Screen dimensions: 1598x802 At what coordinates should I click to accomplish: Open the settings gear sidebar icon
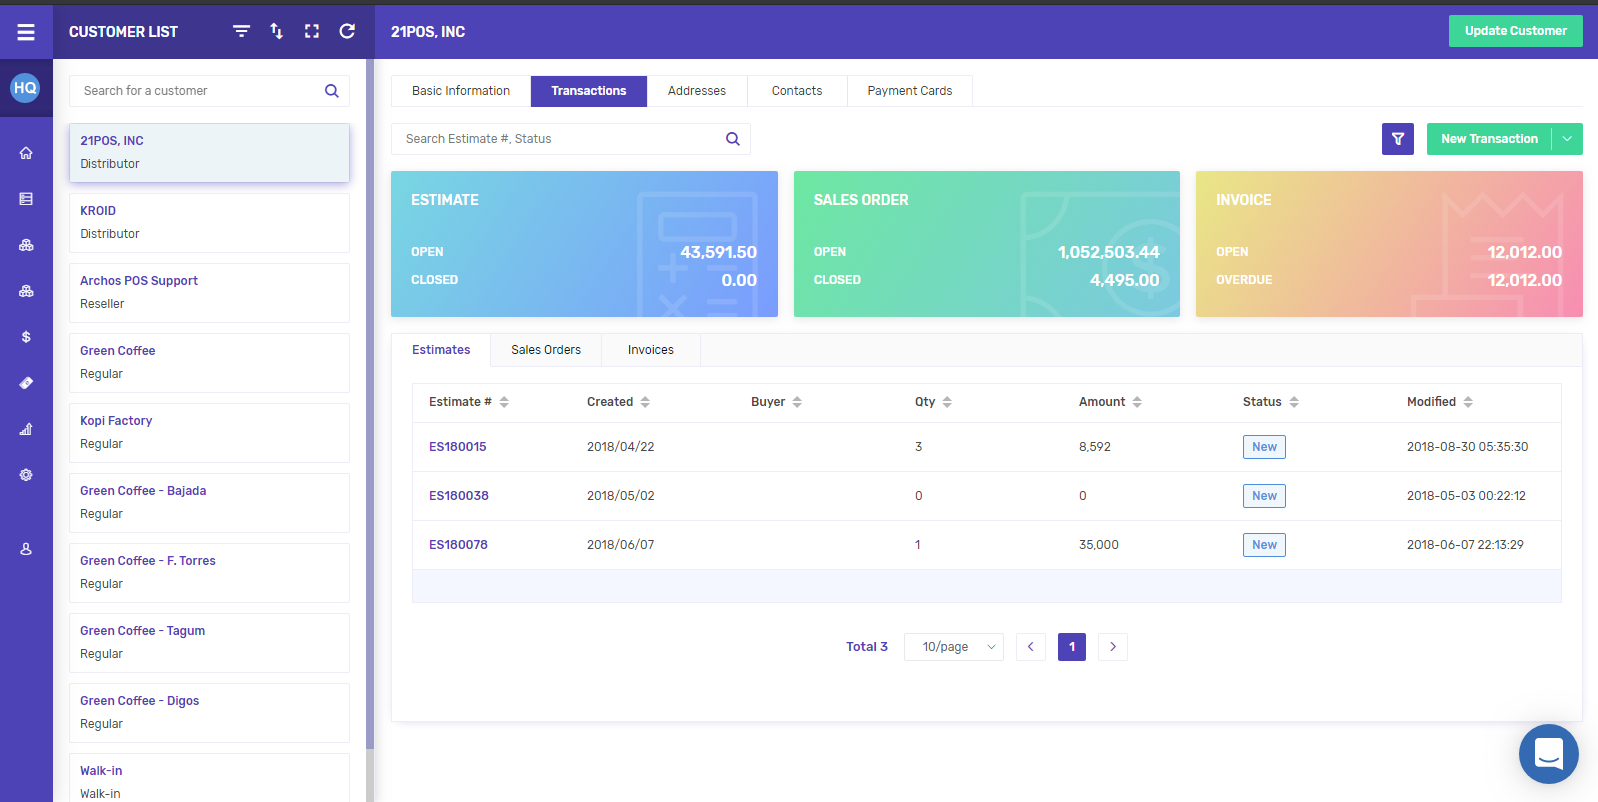pyautogui.click(x=26, y=475)
